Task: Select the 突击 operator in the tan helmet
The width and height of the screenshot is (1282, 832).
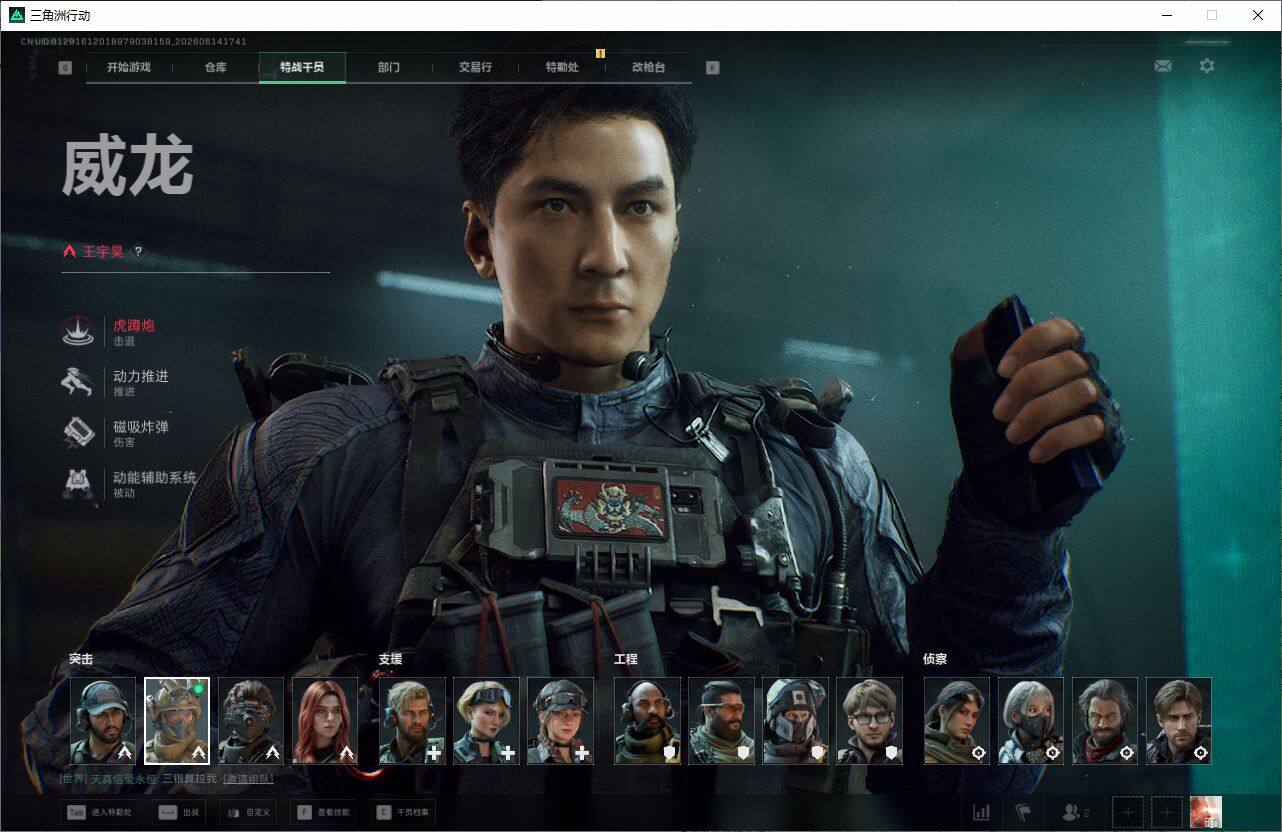Action: (177, 721)
